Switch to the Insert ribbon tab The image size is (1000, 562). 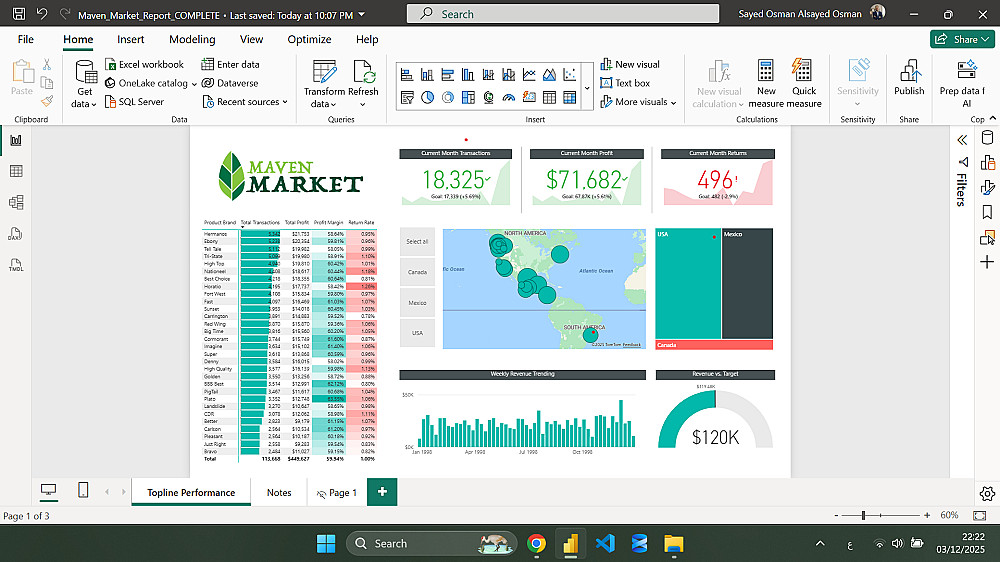(x=131, y=39)
